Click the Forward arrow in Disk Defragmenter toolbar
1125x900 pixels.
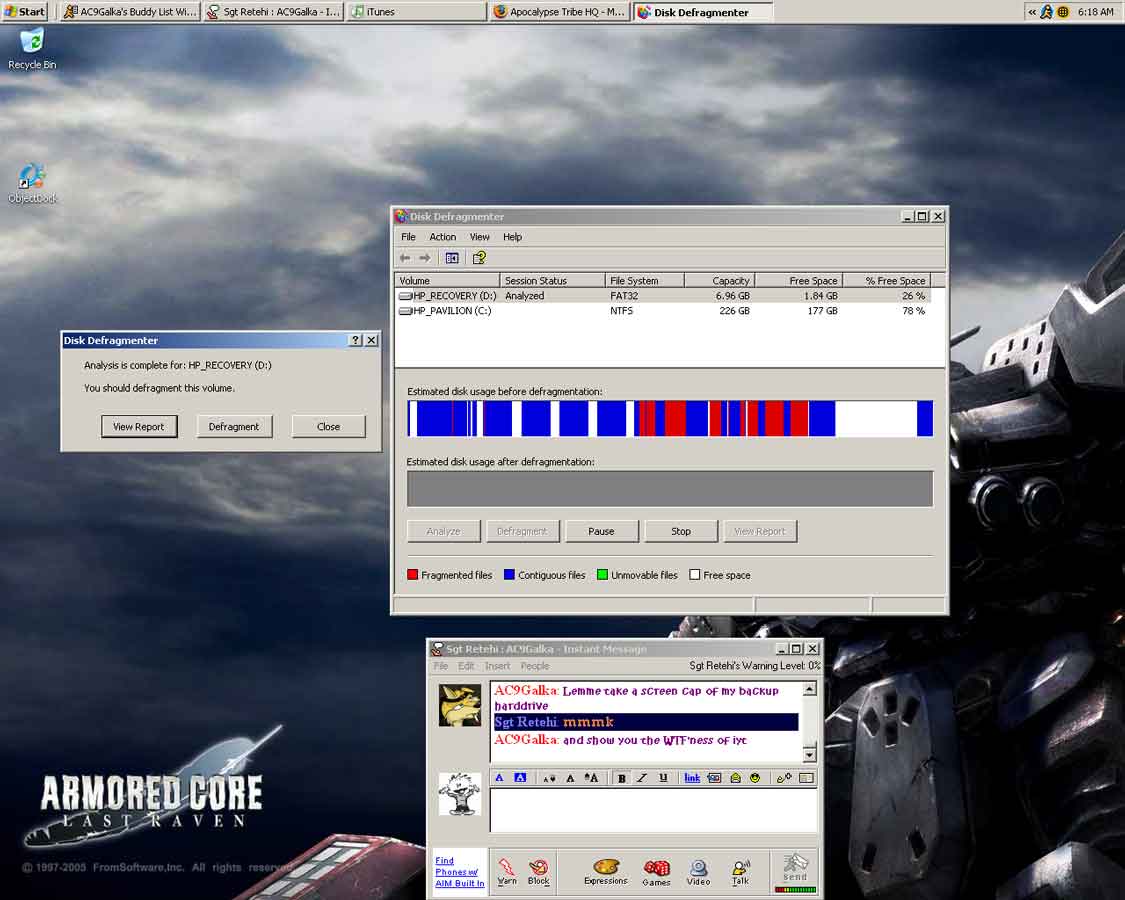425,258
